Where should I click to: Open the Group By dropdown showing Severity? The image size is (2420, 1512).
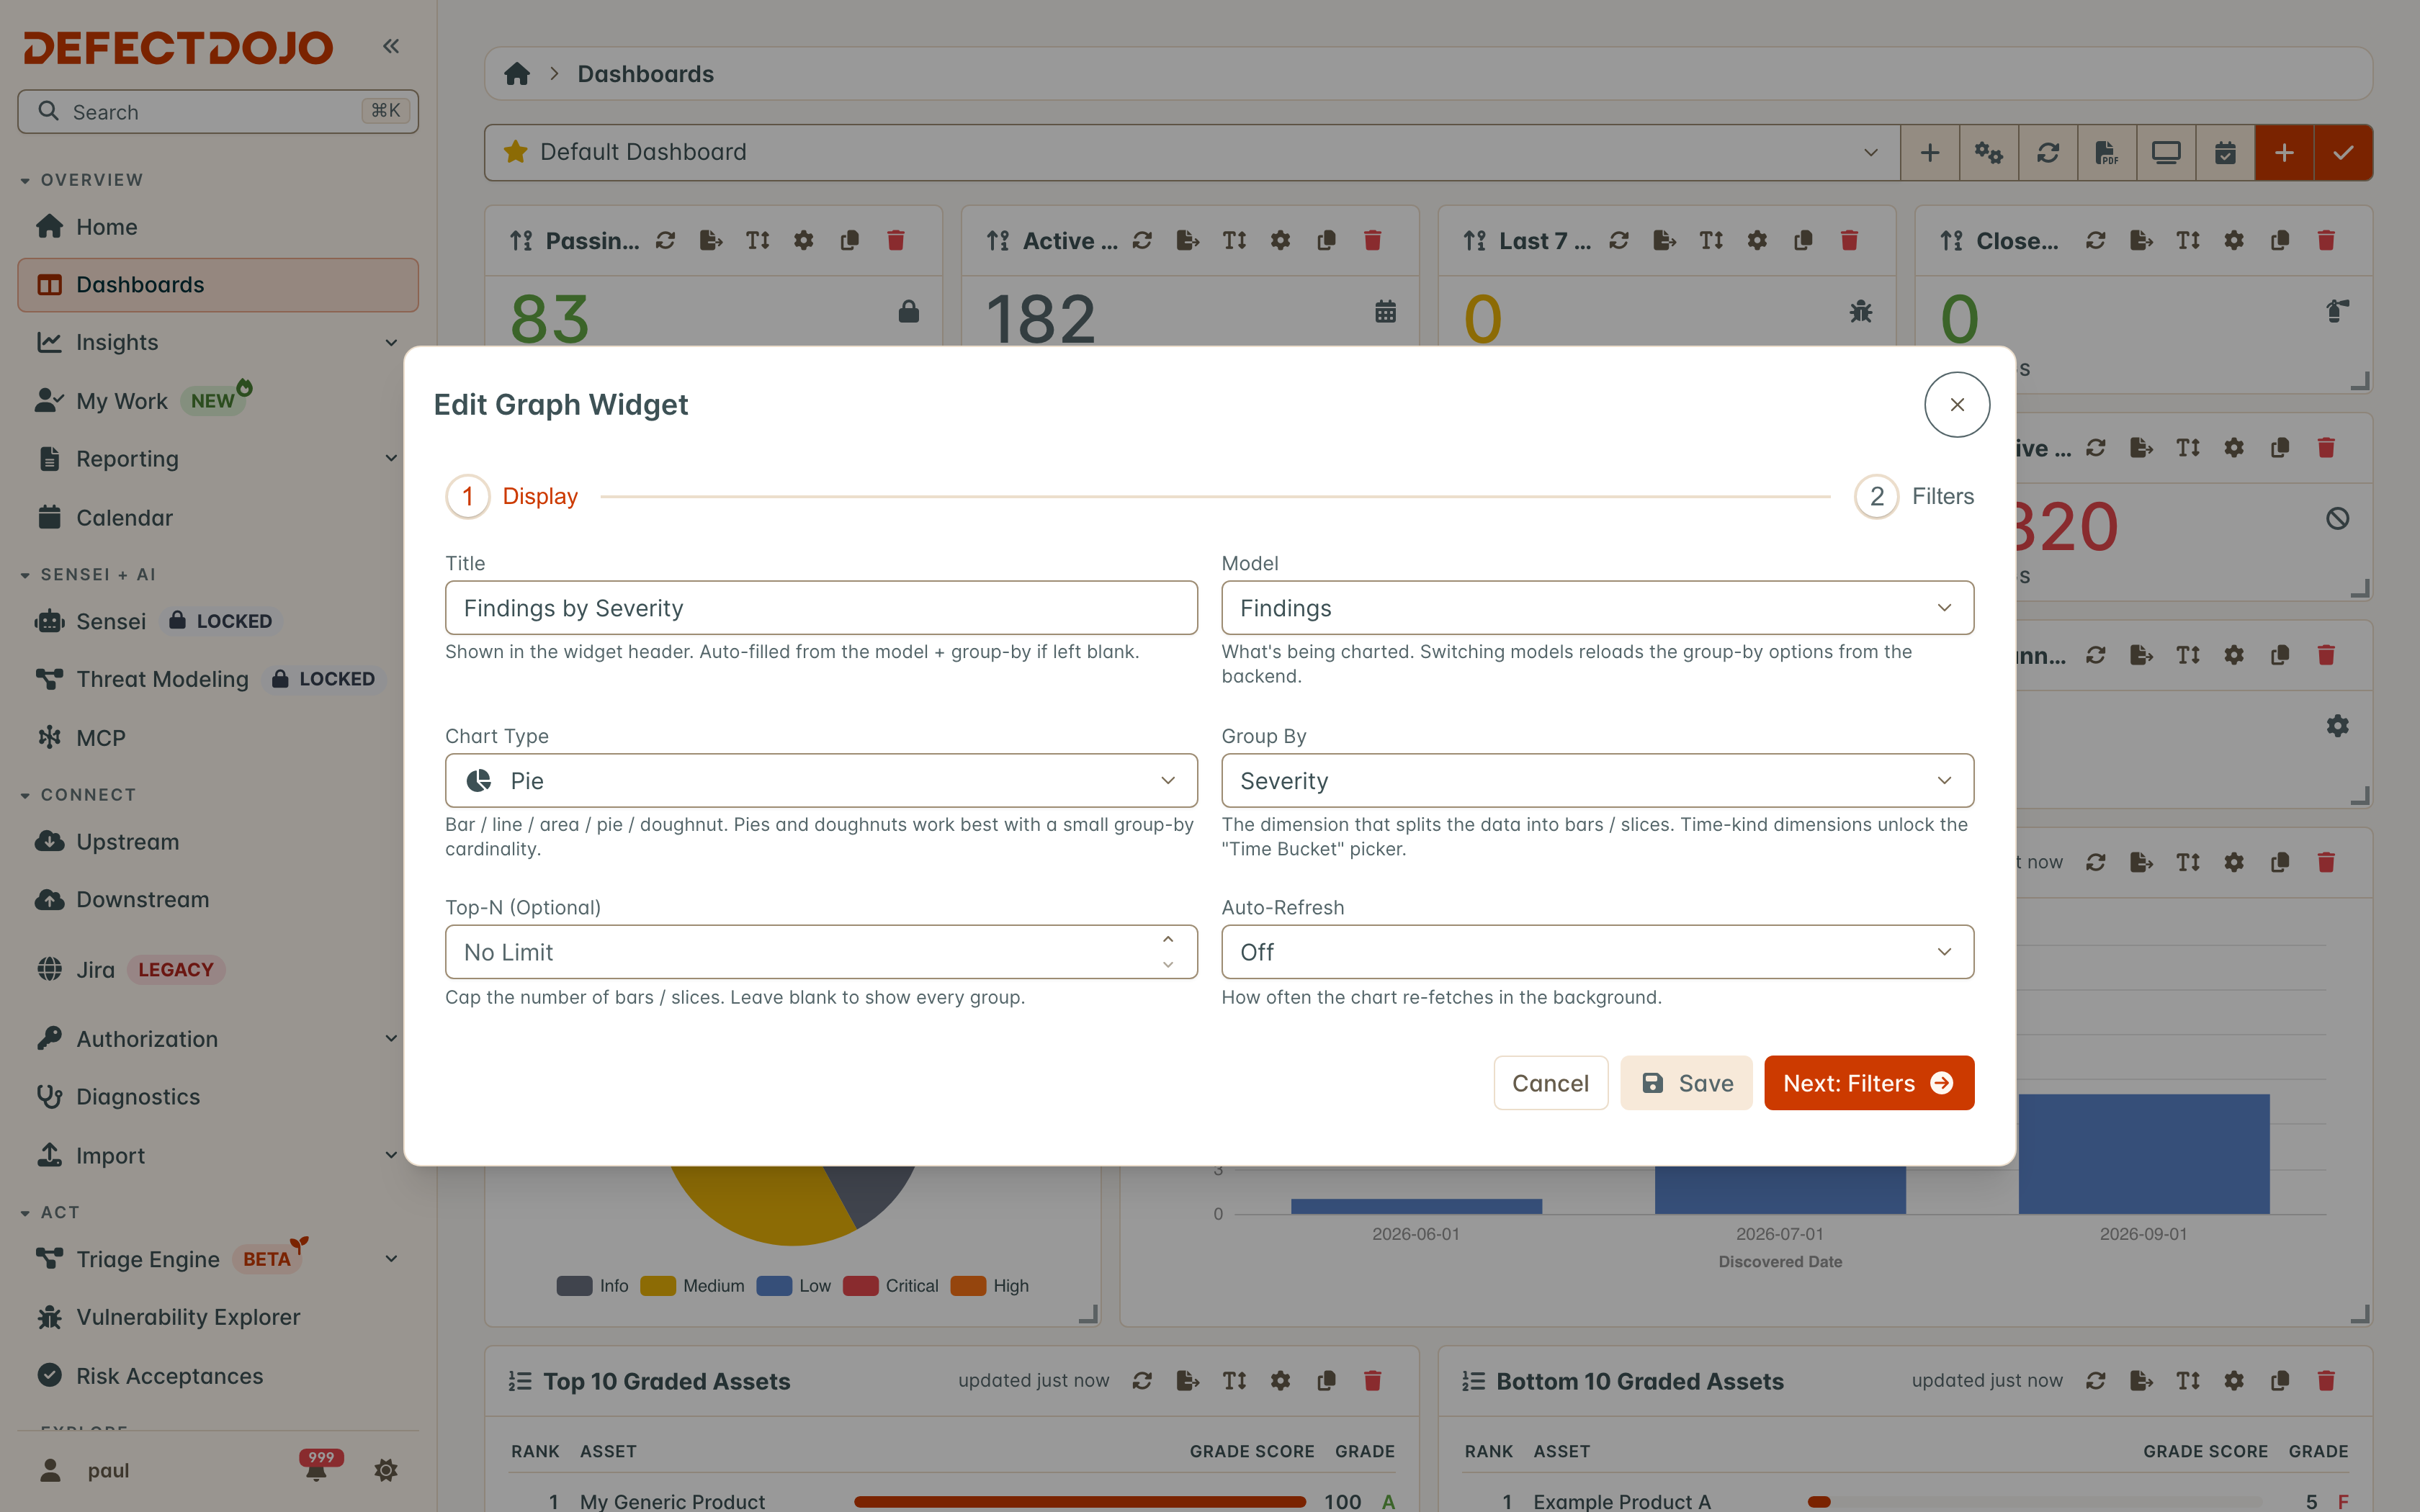pyautogui.click(x=1597, y=780)
